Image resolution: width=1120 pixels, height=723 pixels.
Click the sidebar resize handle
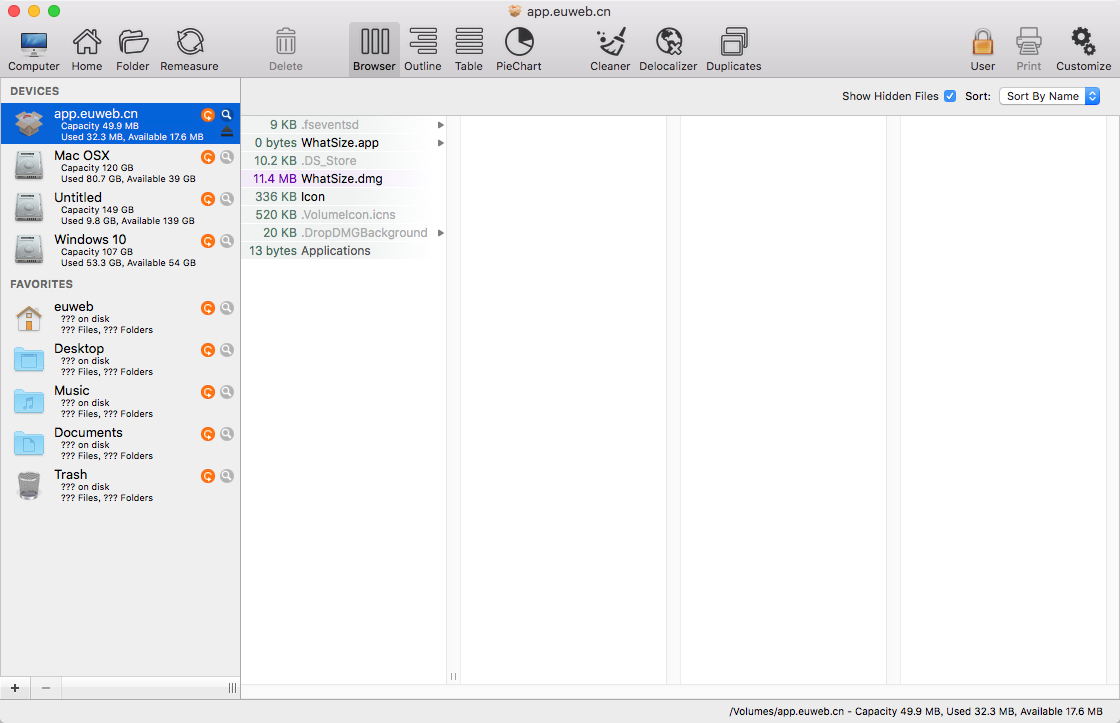pyautogui.click(x=232, y=688)
